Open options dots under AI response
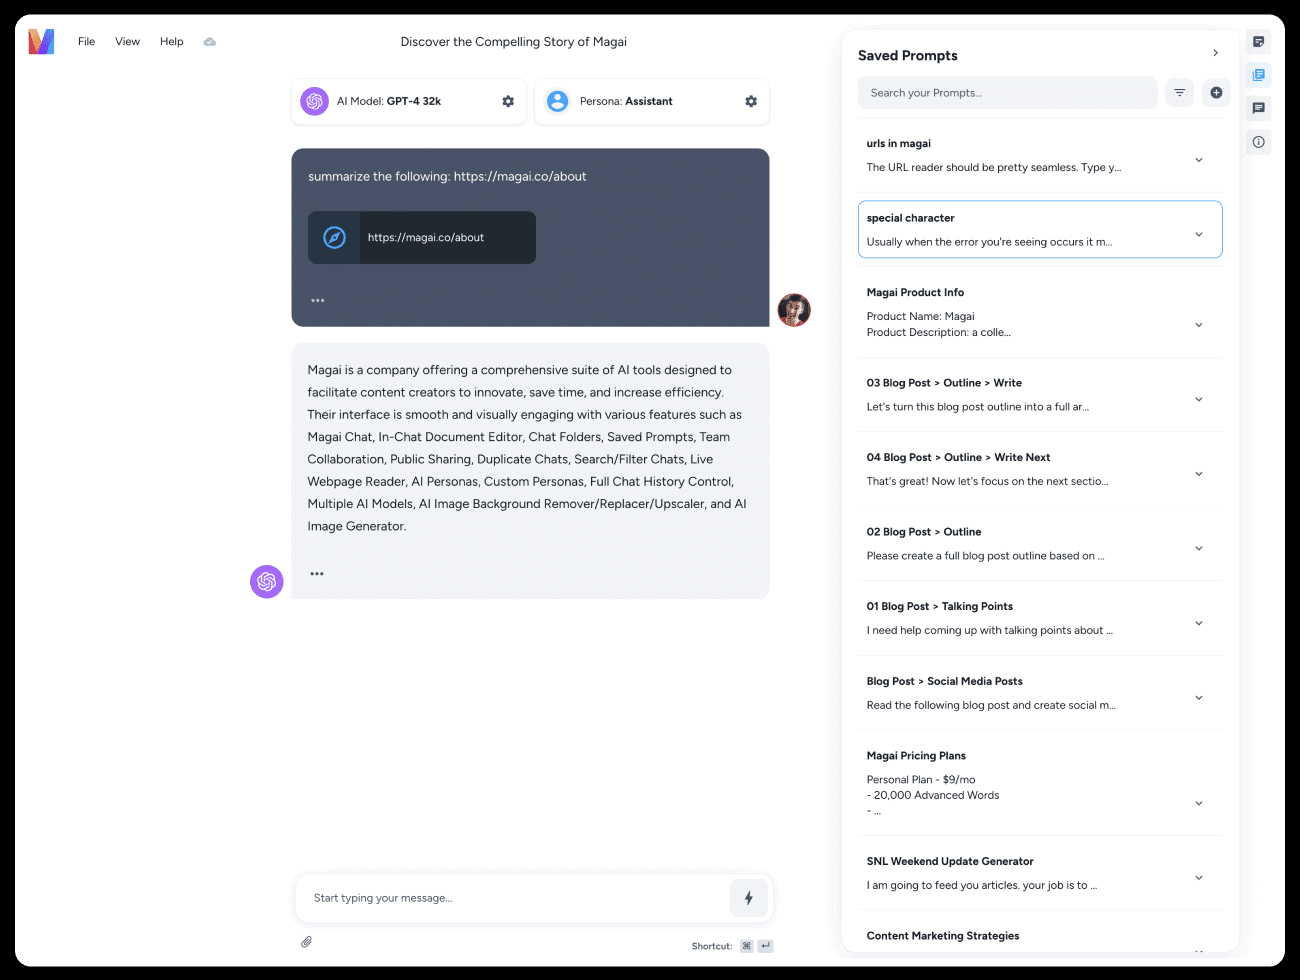Screen dimensions: 1300x980 point(317,574)
